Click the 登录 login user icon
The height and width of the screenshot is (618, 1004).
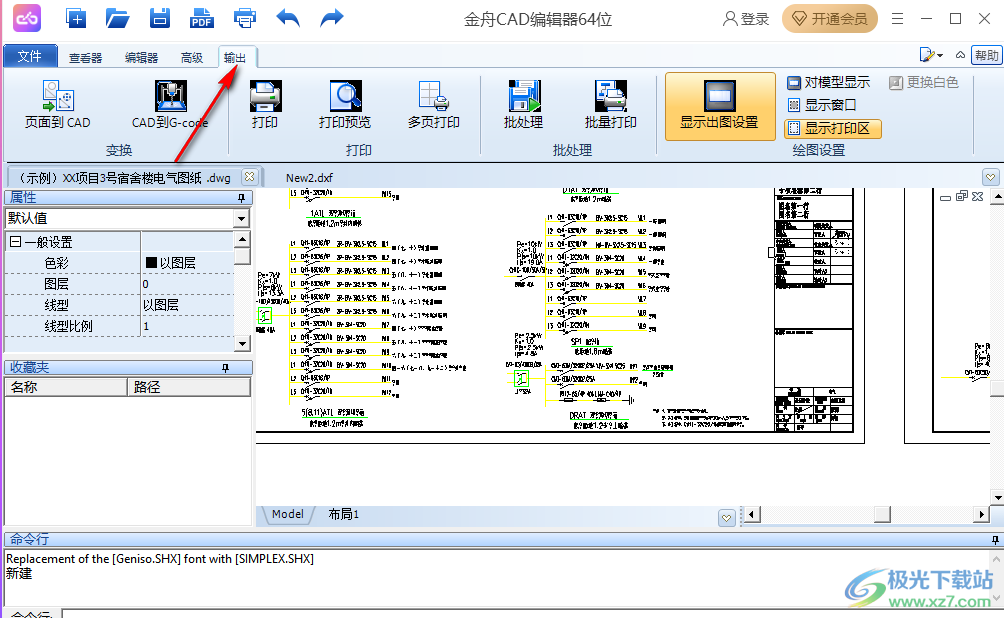[730, 19]
